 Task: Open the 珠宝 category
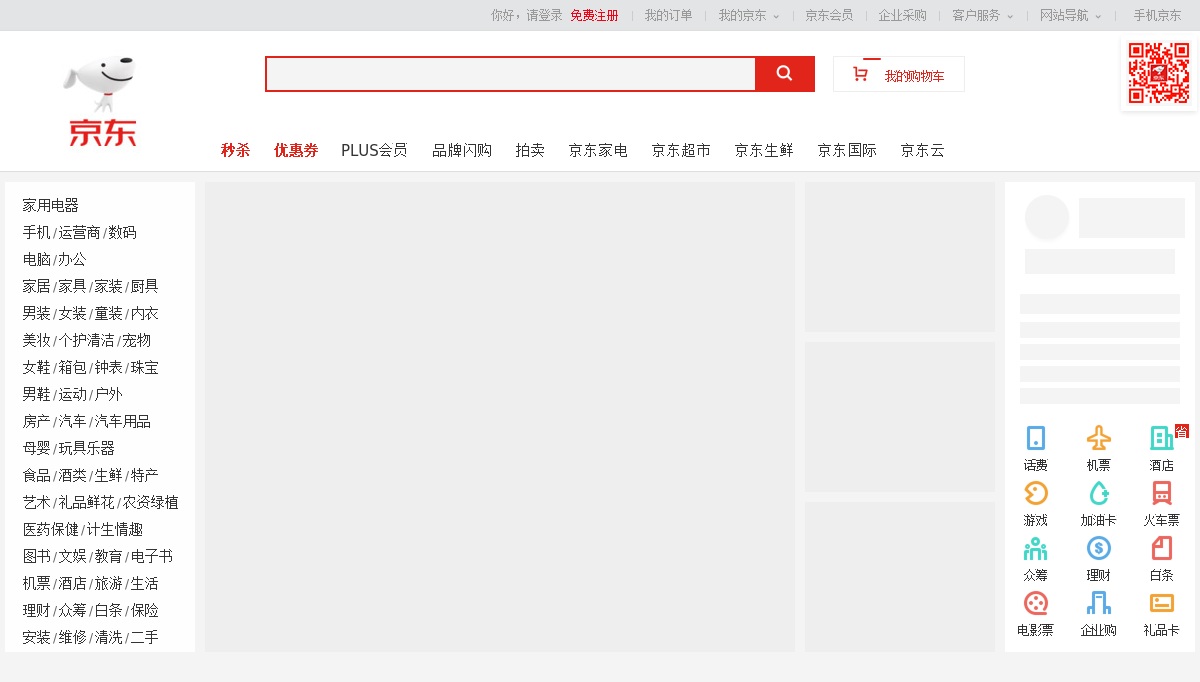(145, 367)
